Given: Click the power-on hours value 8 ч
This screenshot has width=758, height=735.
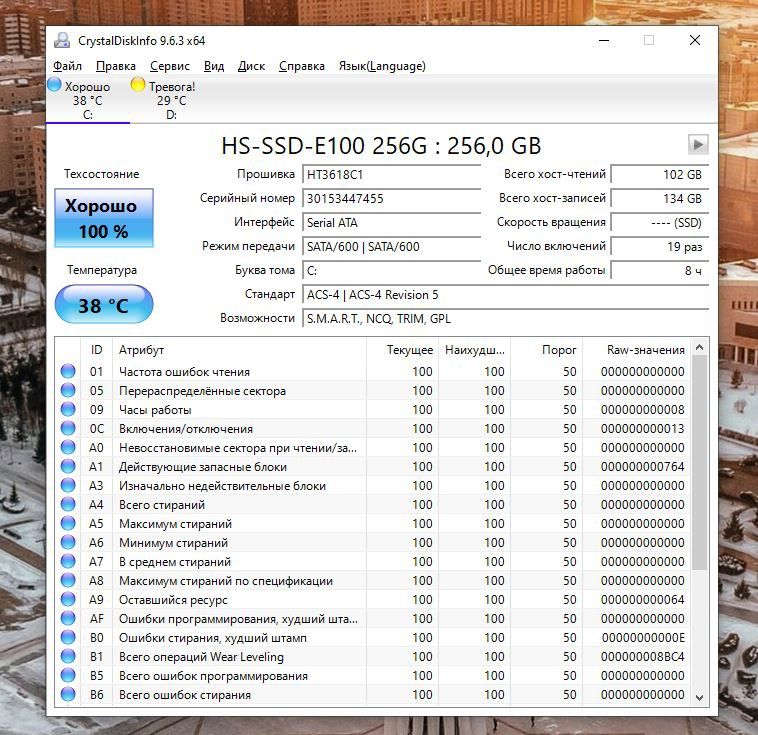Looking at the screenshot, I should (659, 271).
